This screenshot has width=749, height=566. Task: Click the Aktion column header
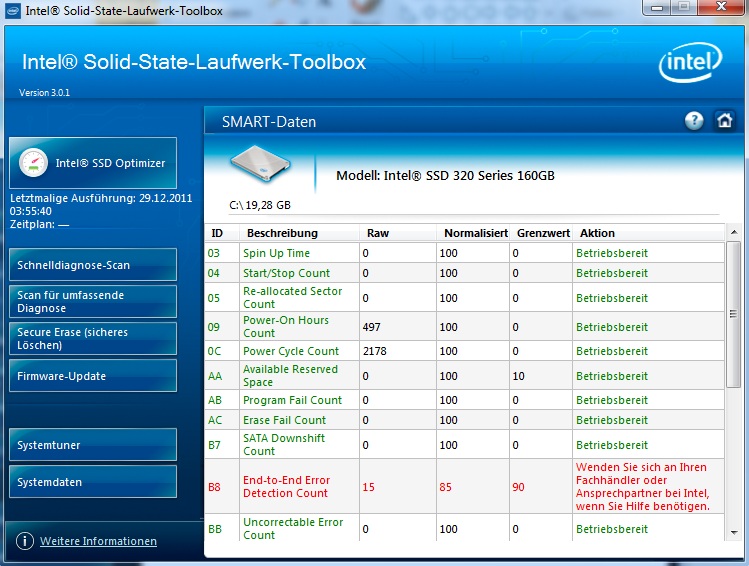point(597,233)
